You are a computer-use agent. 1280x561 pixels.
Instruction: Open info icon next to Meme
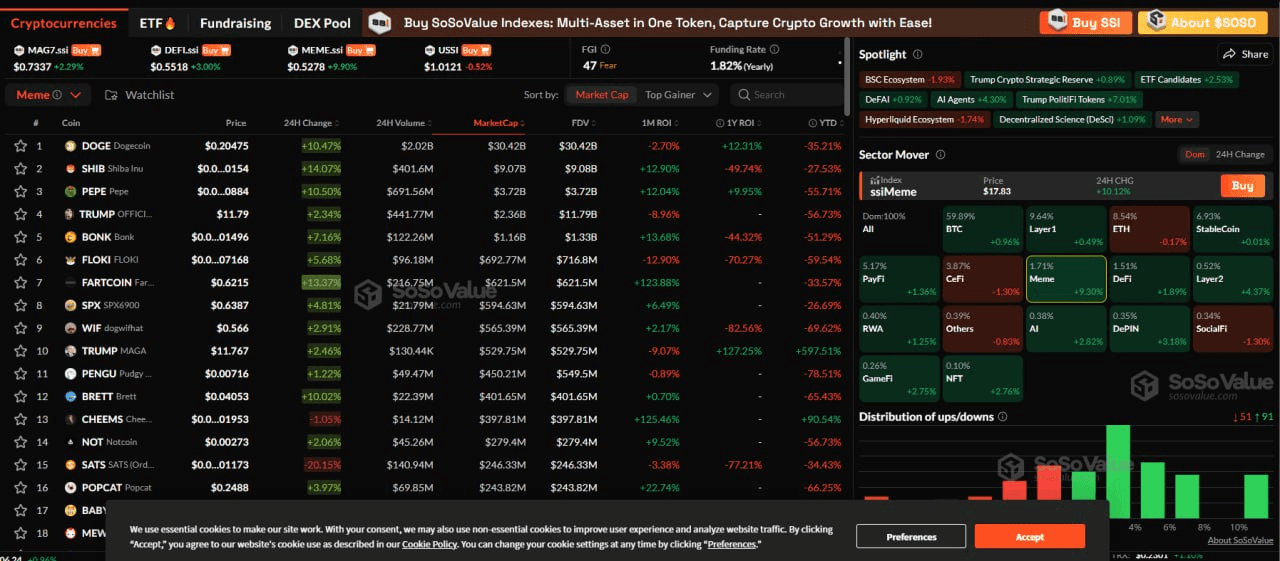coord(57,95)
